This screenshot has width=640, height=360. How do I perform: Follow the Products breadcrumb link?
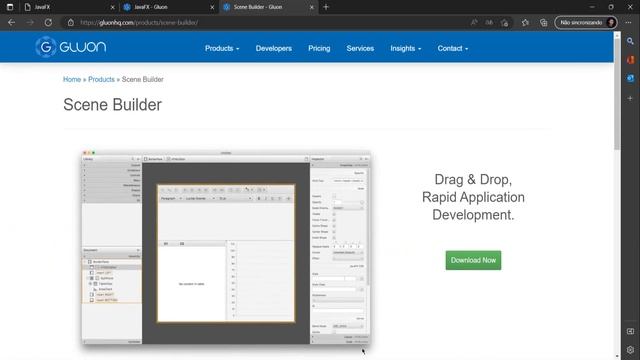pos(101,79)
